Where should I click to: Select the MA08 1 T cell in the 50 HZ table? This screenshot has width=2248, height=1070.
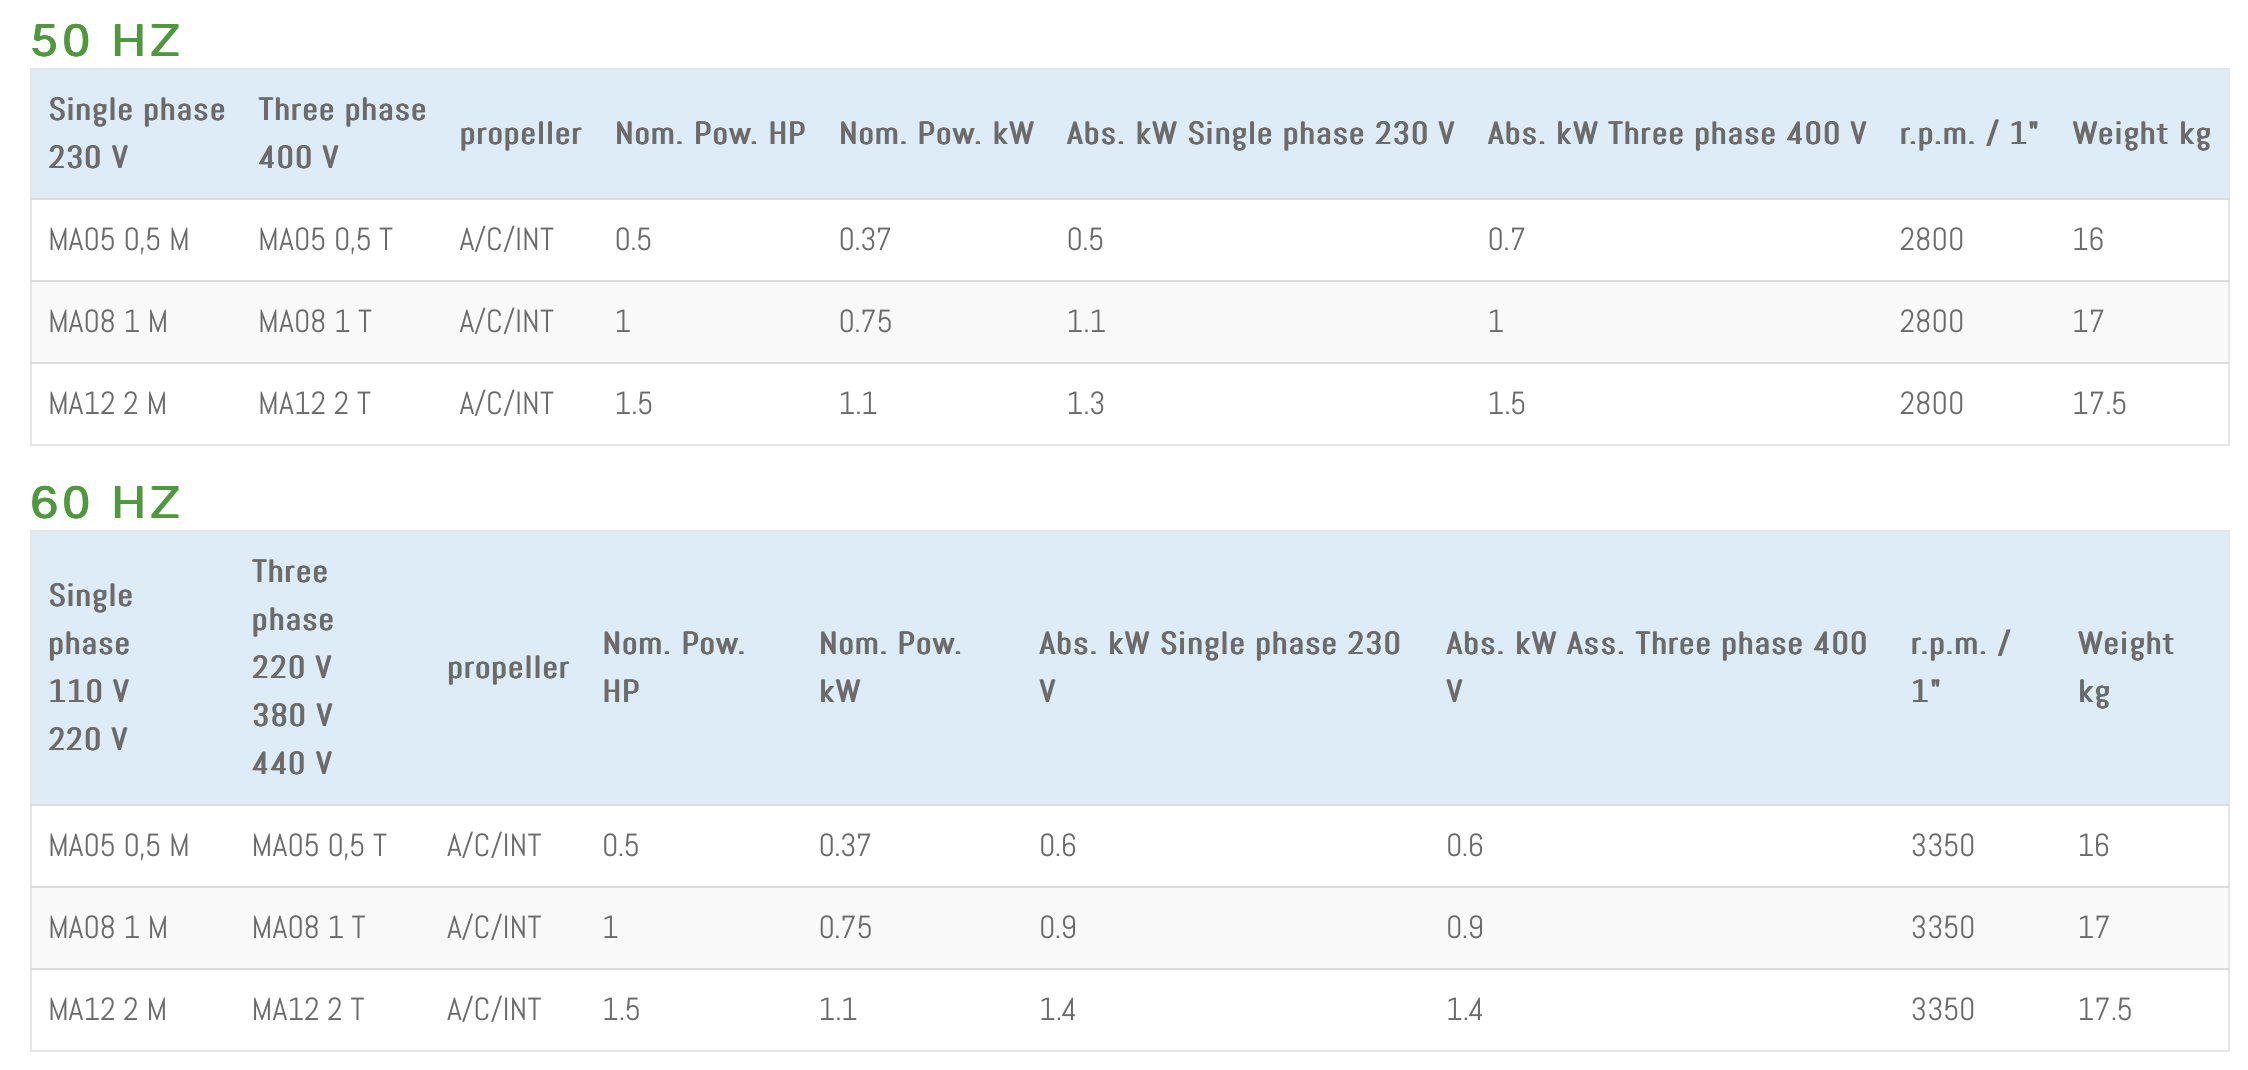pos(314,322)
